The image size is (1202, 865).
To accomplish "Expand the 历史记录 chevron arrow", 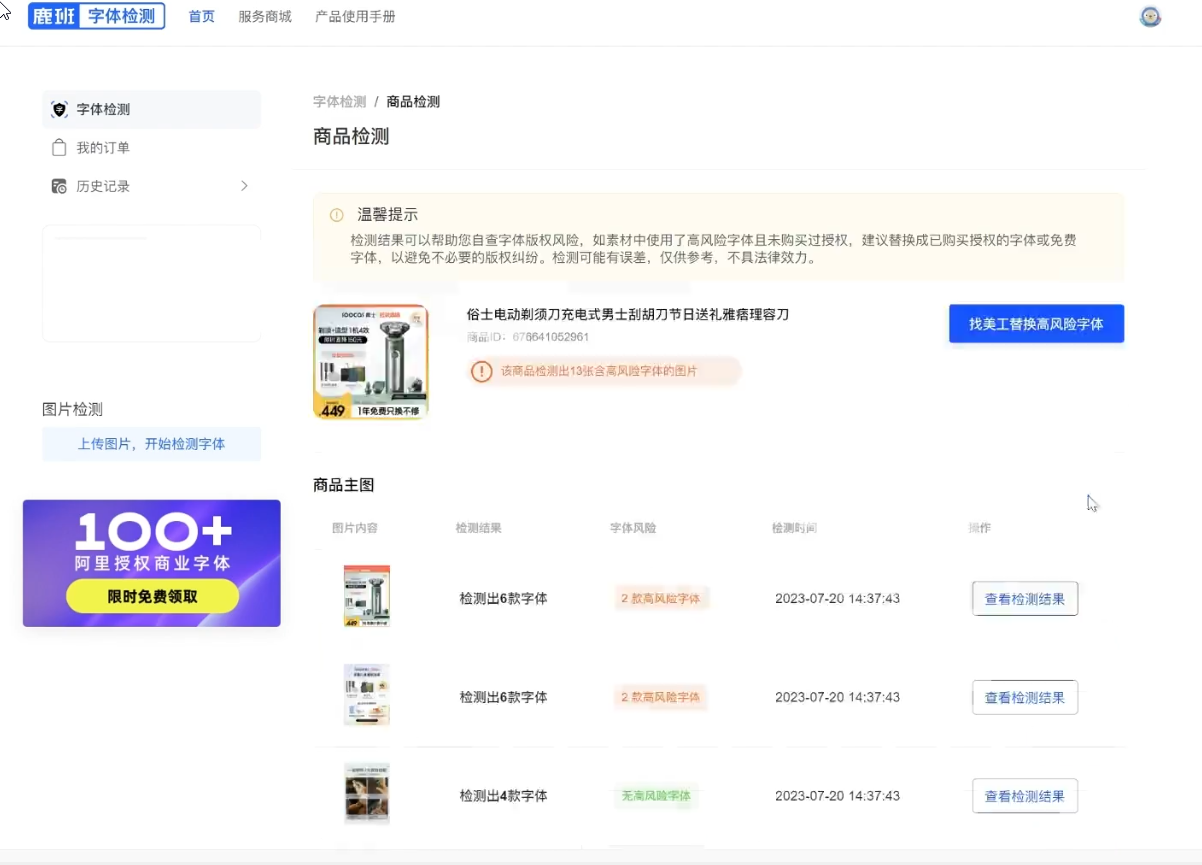I will pyautogui.click(x=244, y=186).
